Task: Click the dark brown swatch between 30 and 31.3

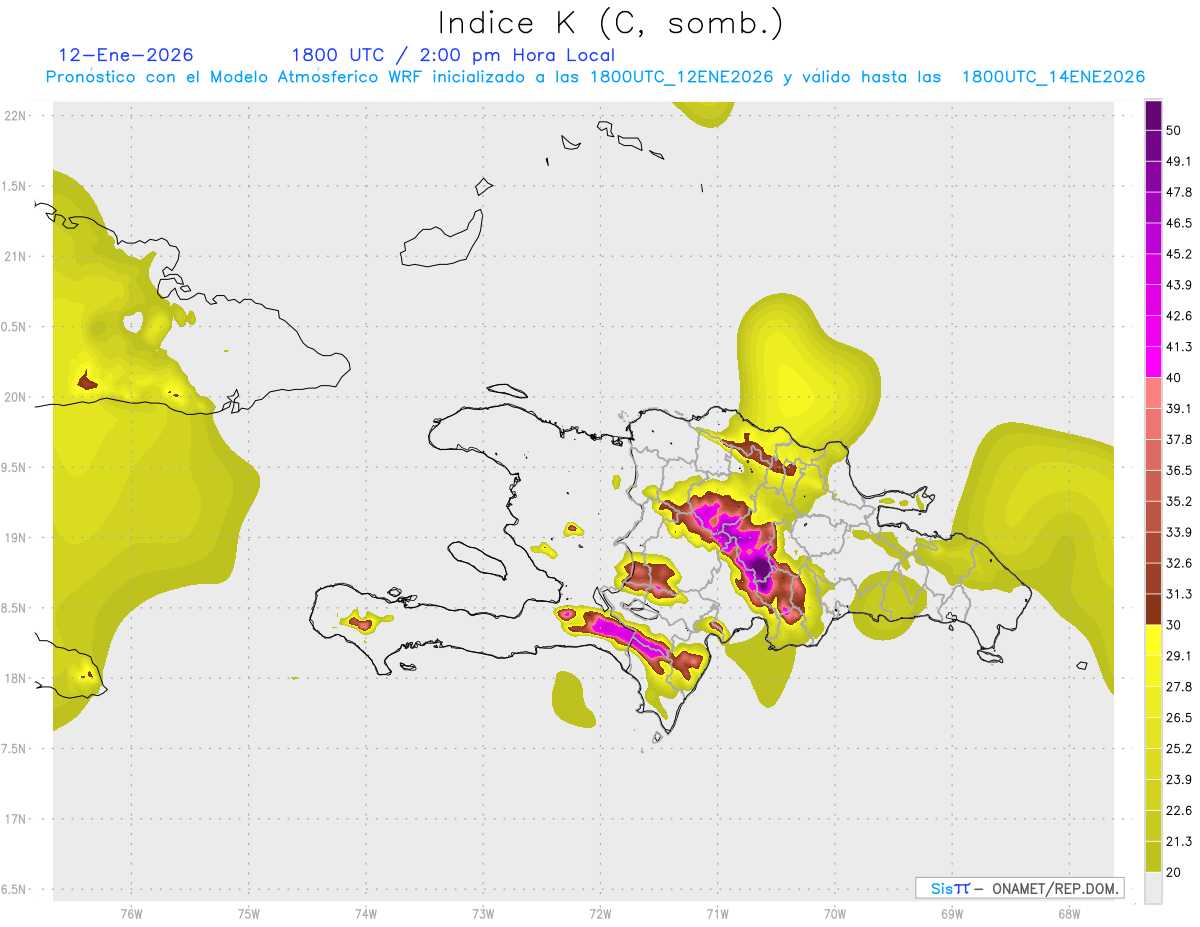Action: [x=1154, y=609]
